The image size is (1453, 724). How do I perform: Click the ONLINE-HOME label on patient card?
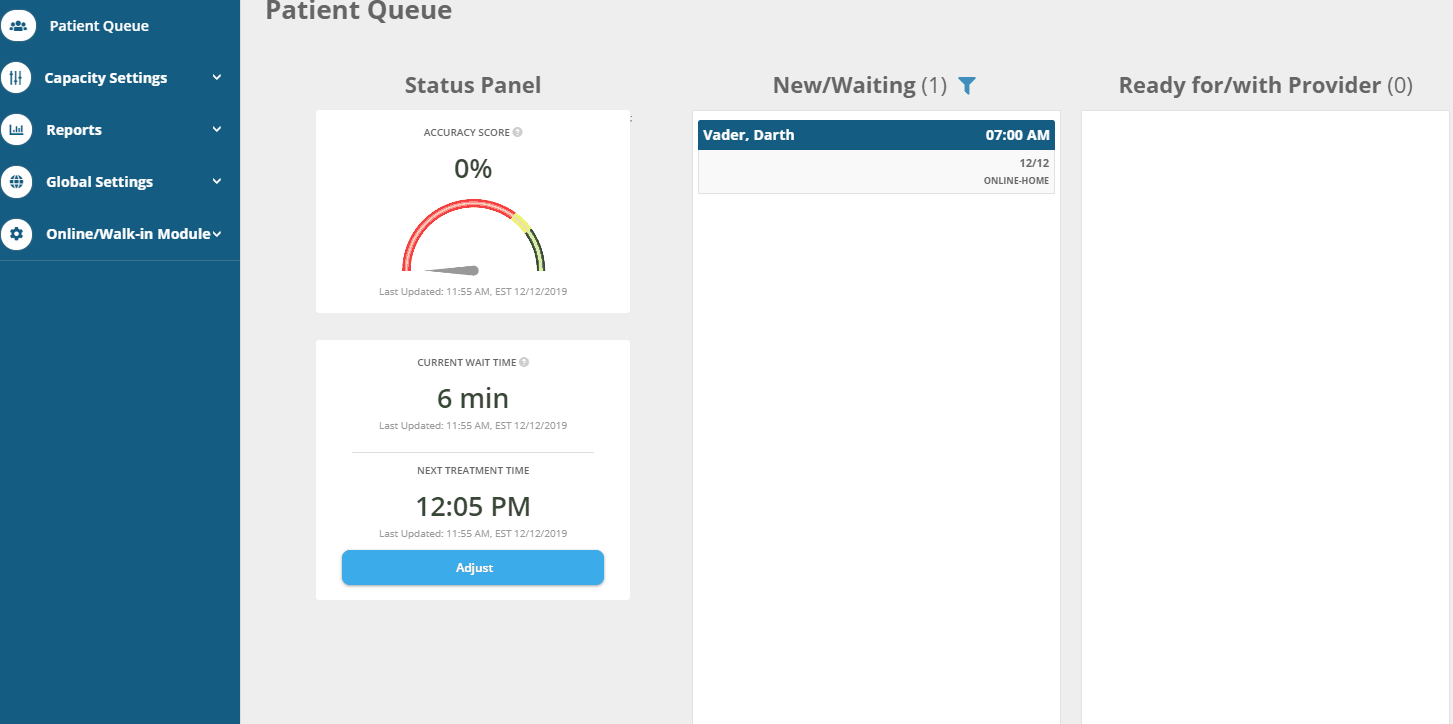[1016, 181]
